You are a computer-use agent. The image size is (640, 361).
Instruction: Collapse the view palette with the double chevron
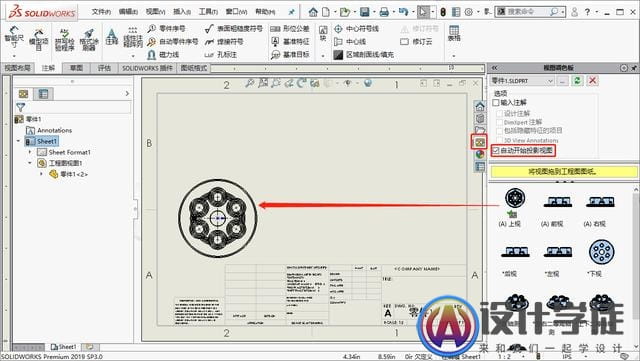click(x=494, y=68)
